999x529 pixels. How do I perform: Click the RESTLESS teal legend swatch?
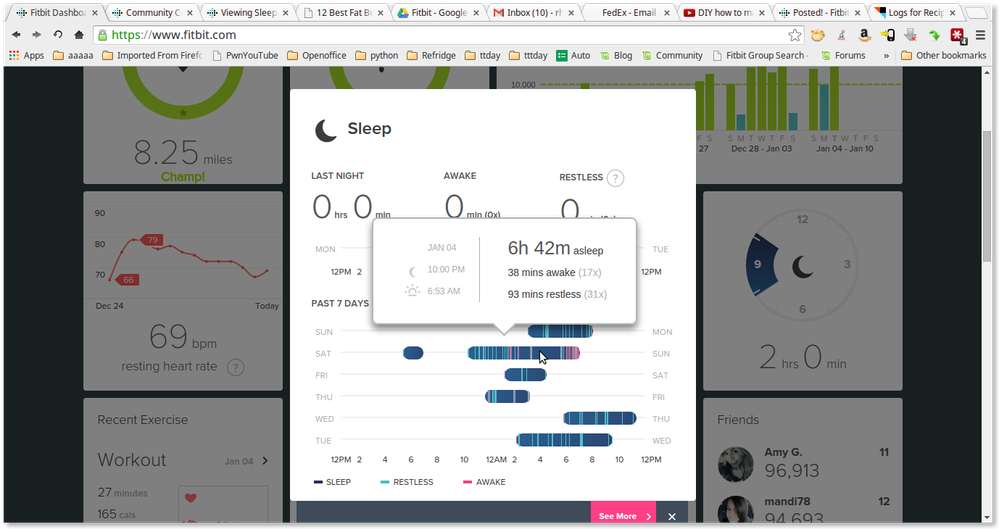(x=385, y=482)
